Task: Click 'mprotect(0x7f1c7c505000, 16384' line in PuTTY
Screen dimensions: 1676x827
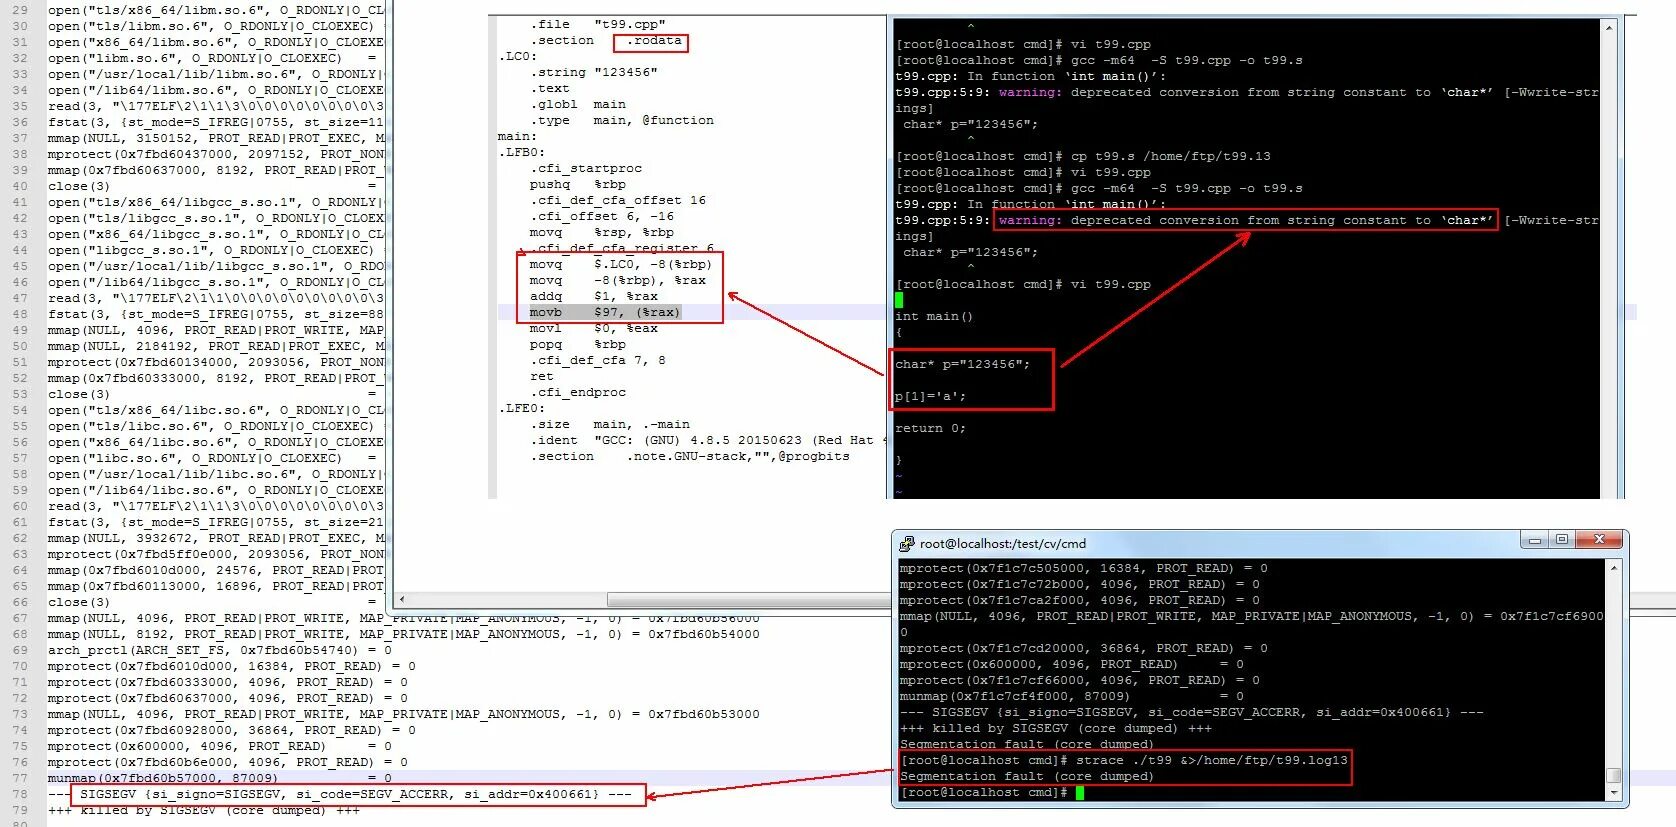Action: (1084, 568)
